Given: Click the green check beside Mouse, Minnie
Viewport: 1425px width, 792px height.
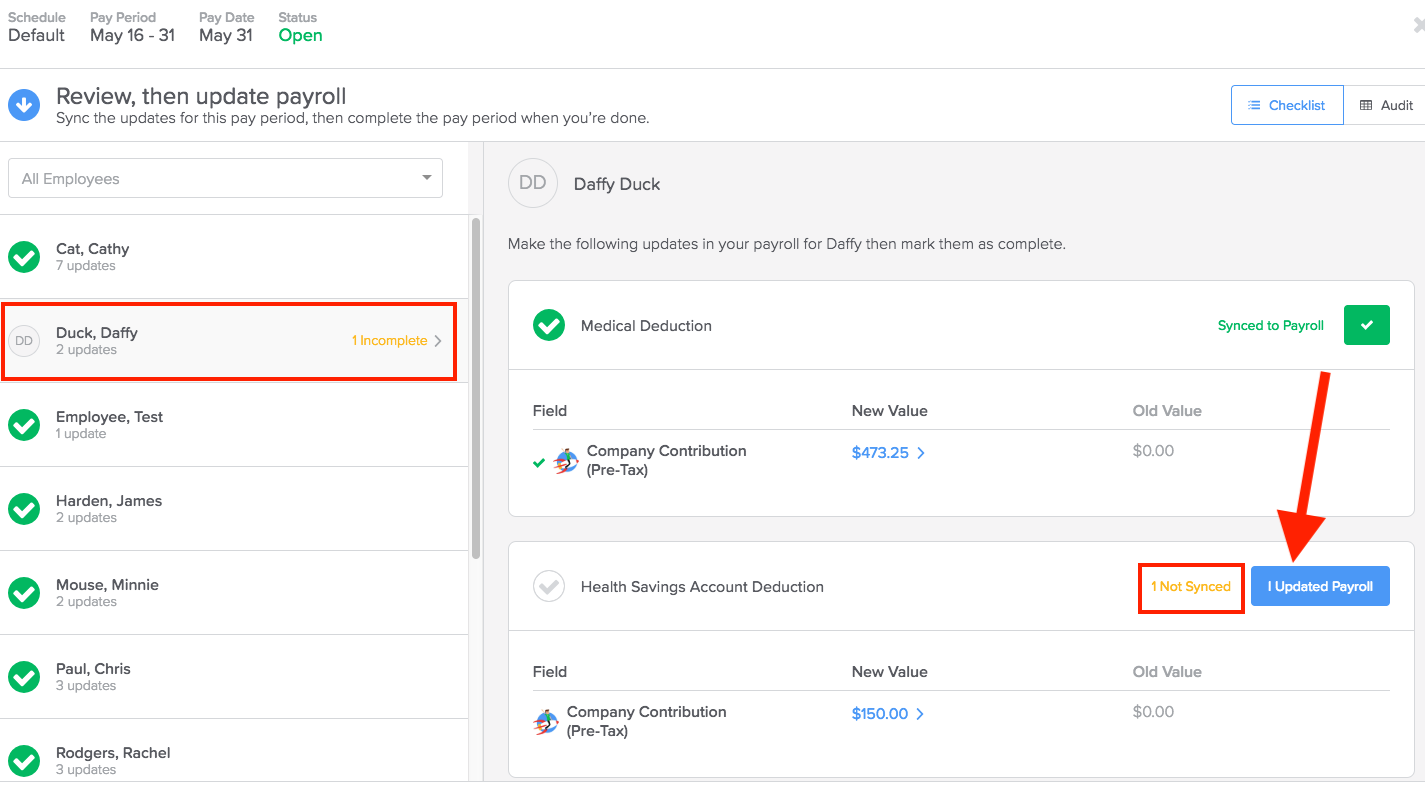Looking at the screenshot, I should 24,593.
